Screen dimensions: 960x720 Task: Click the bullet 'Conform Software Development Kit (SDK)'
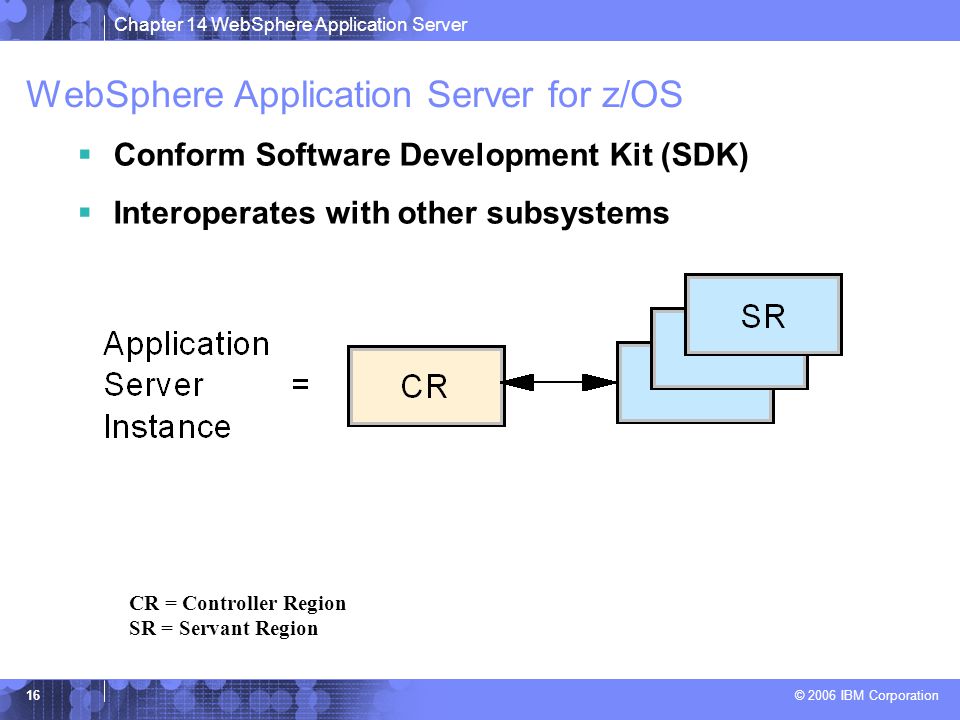431,155
